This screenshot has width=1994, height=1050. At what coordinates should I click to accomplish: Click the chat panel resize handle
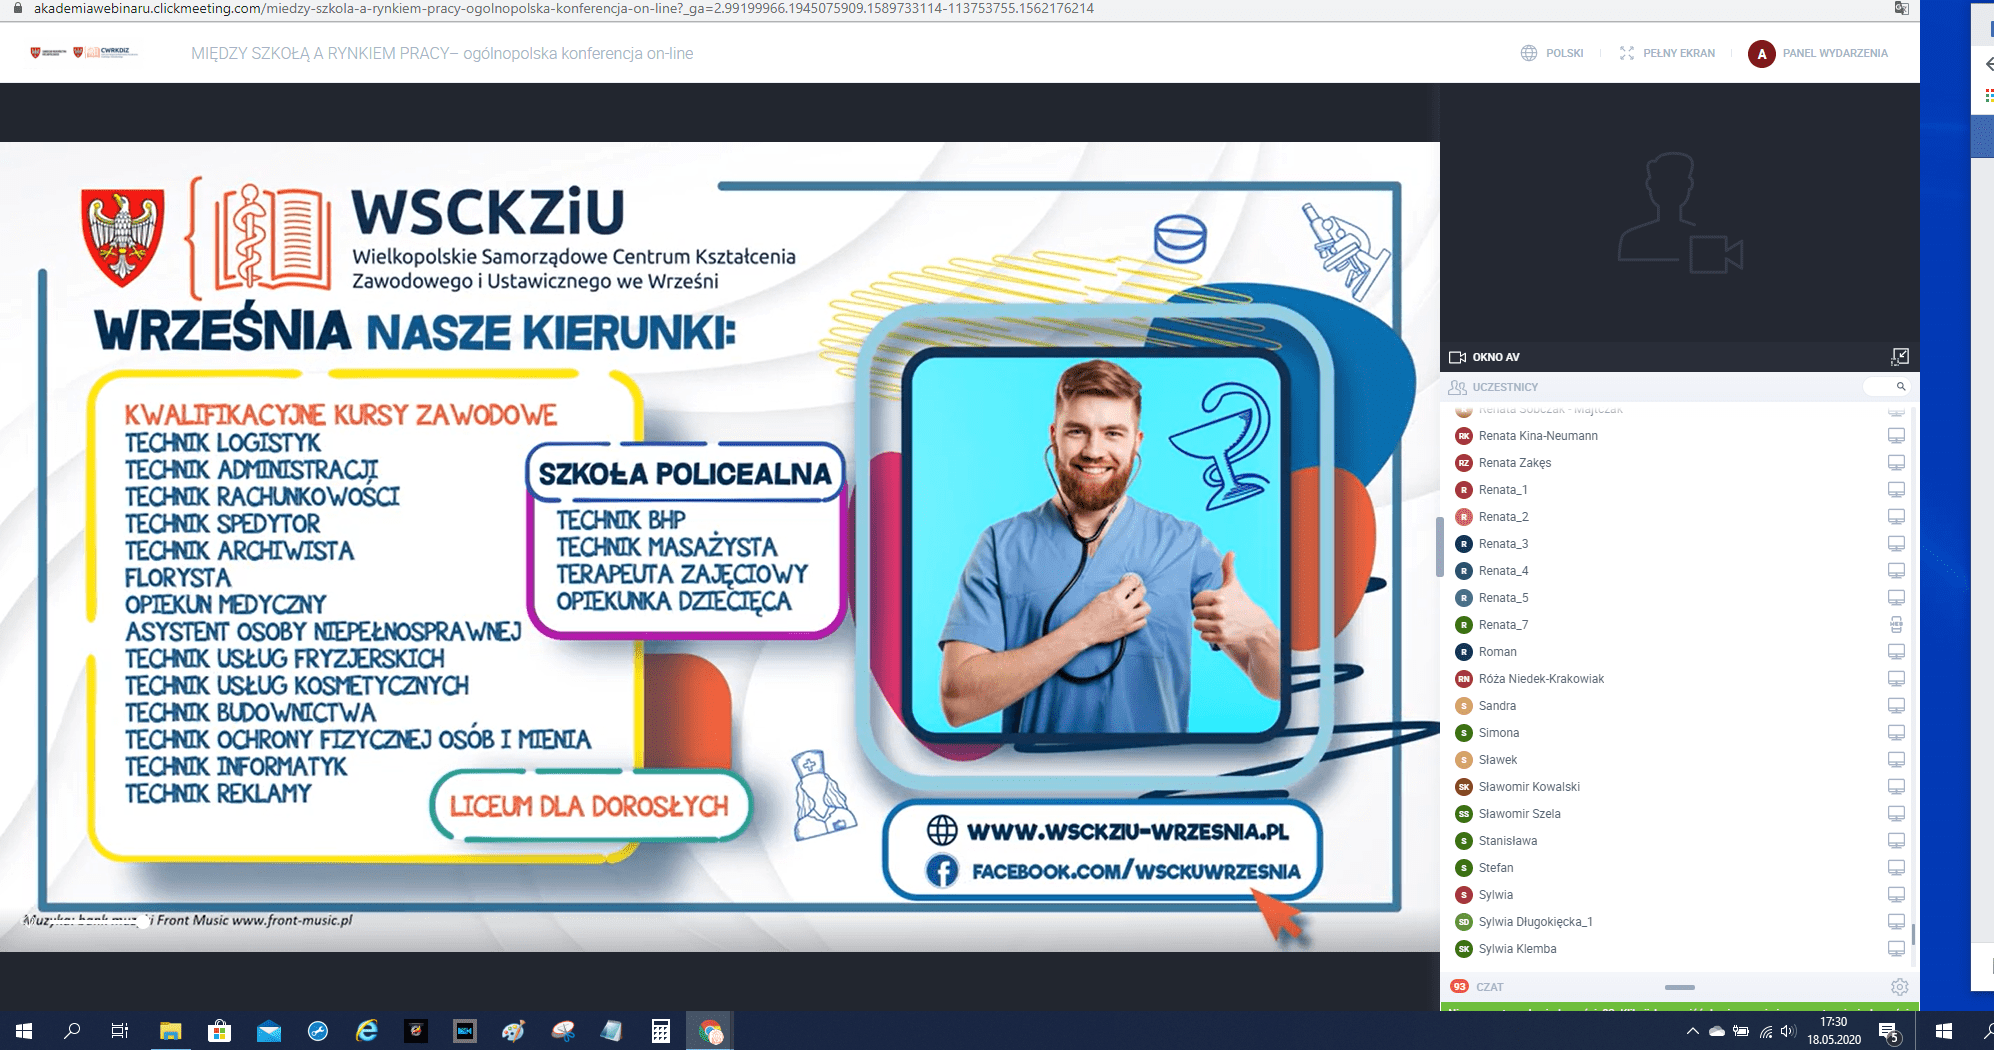1679,987
